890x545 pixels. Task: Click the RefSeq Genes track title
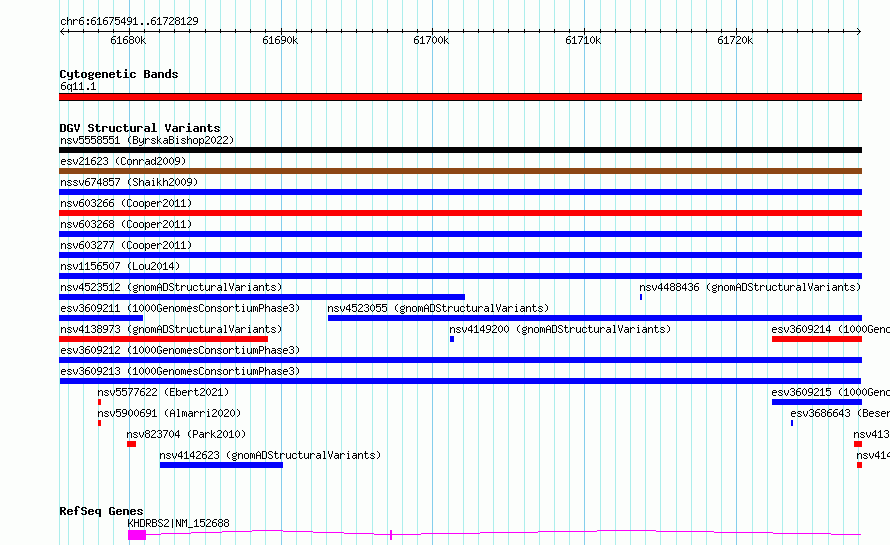101,511
